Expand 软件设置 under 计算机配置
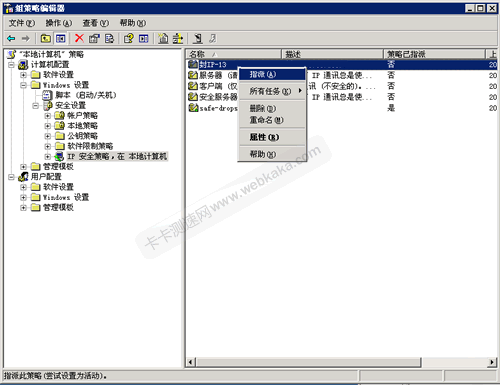 point(23,75)
